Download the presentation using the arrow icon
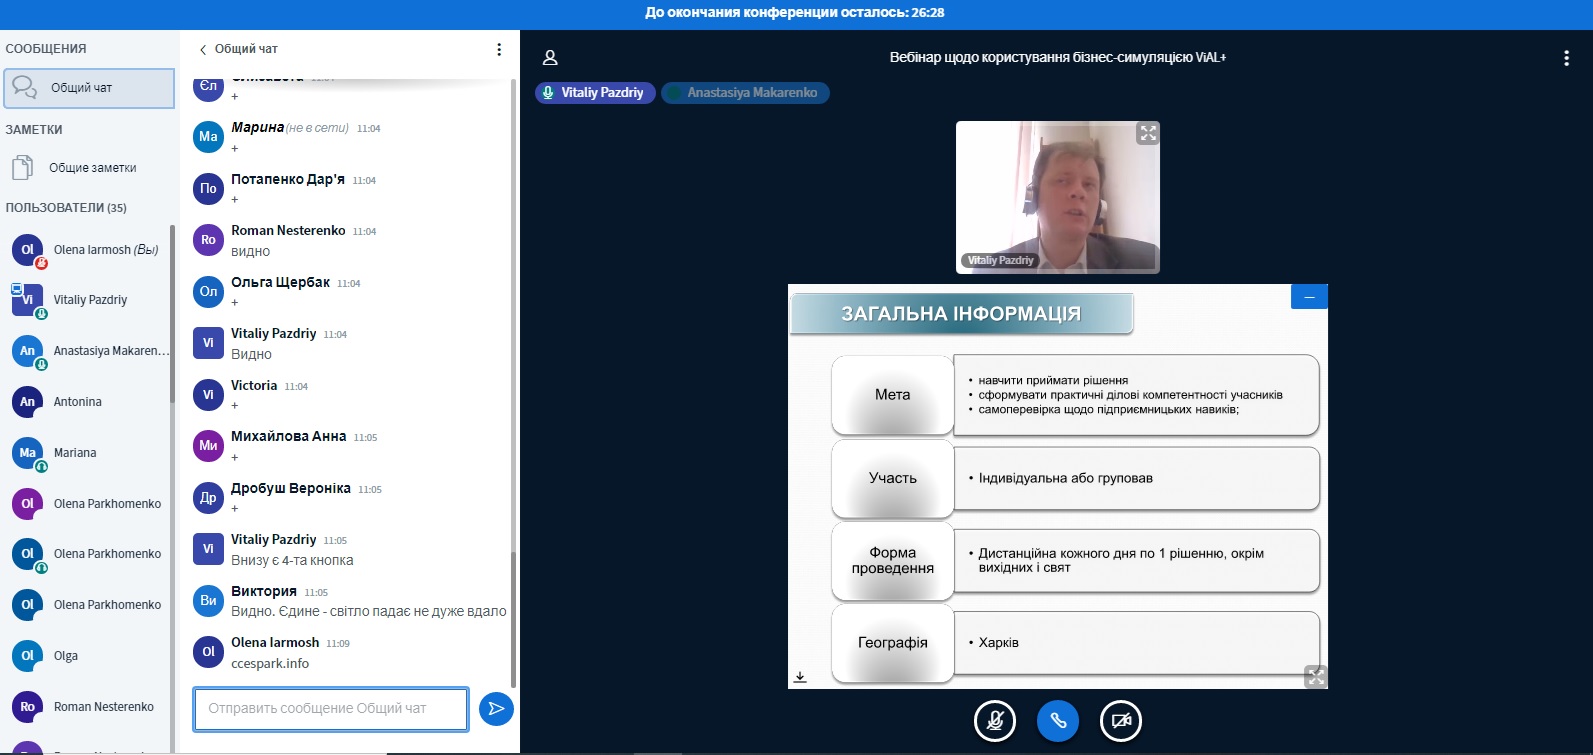Viewport: 1593px width, 755px height. tap(800, 677)
